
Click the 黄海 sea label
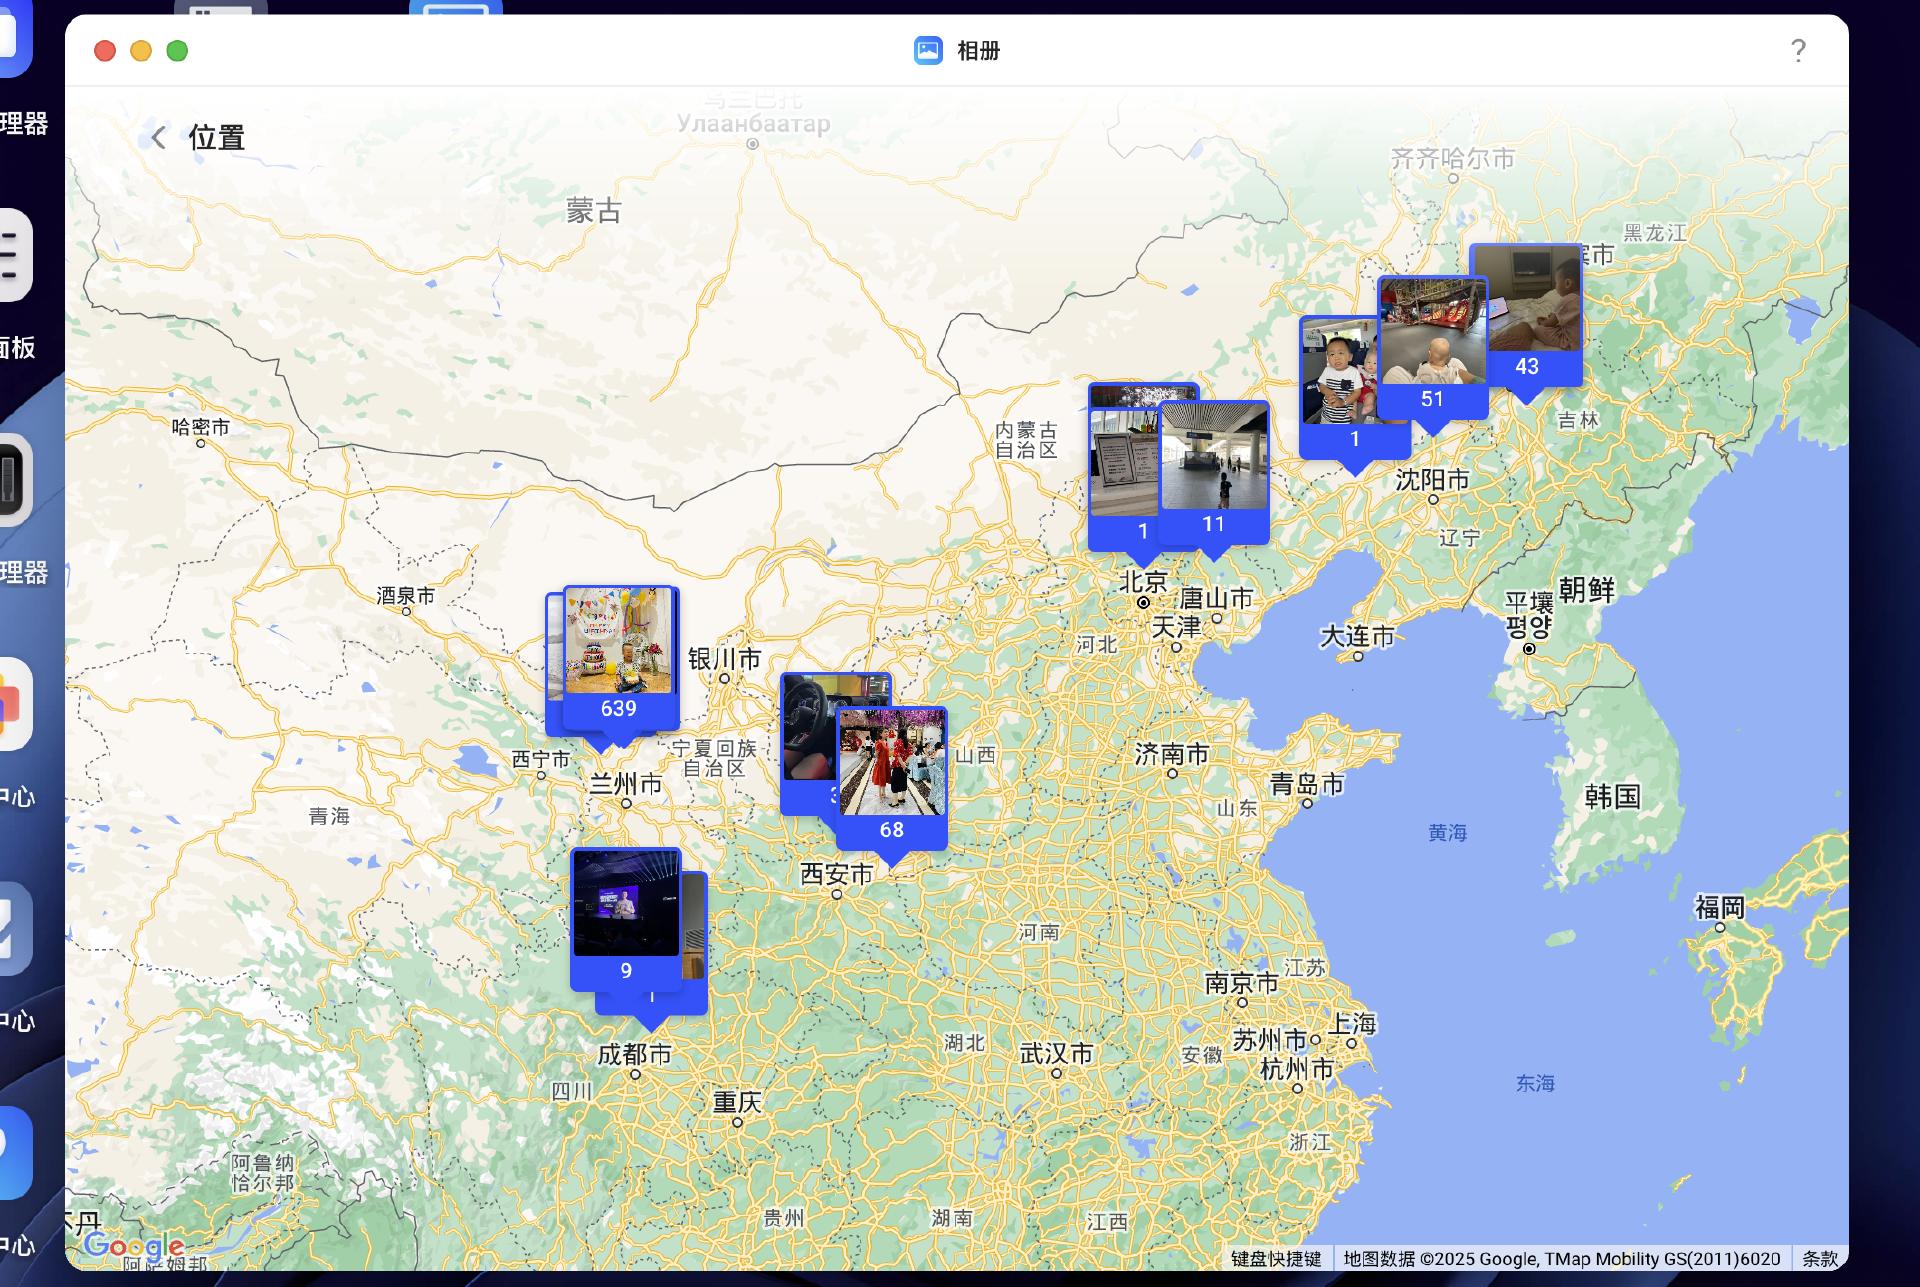pyautogui.click(x=1448, y=833)
